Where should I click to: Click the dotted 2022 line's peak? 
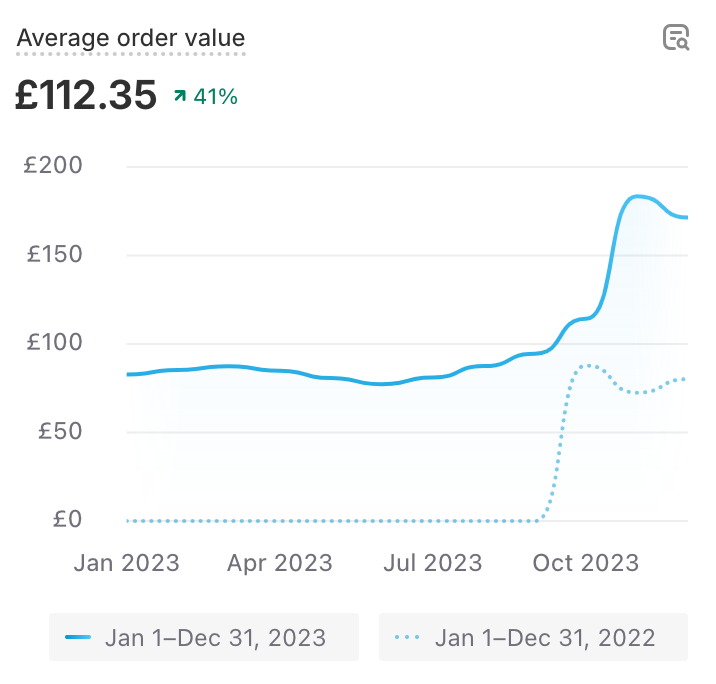point(588,366)
